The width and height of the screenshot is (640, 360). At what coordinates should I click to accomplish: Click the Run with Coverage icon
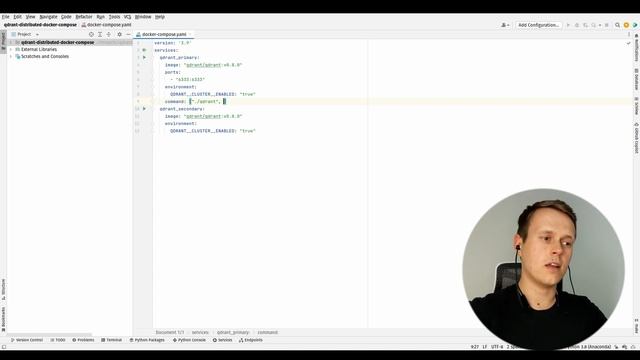tap(585, 25)
